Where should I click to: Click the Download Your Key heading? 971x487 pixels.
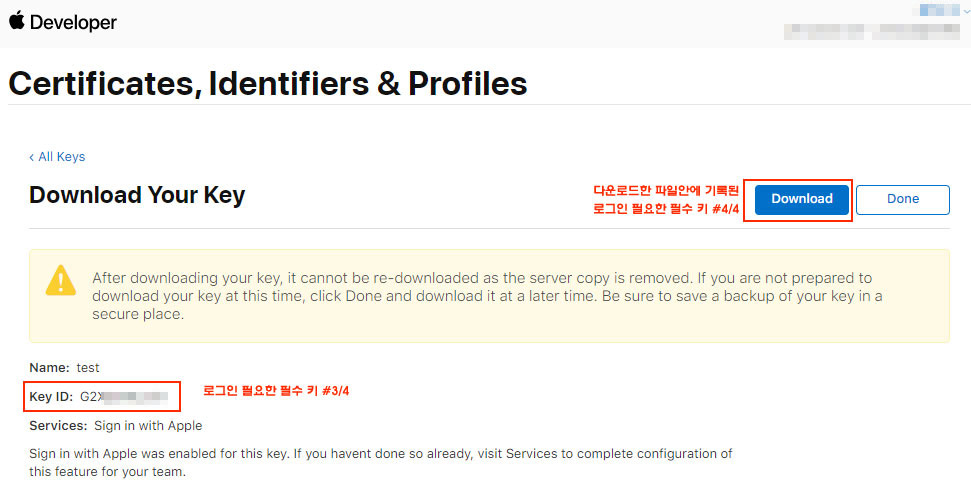click(137, 195)
